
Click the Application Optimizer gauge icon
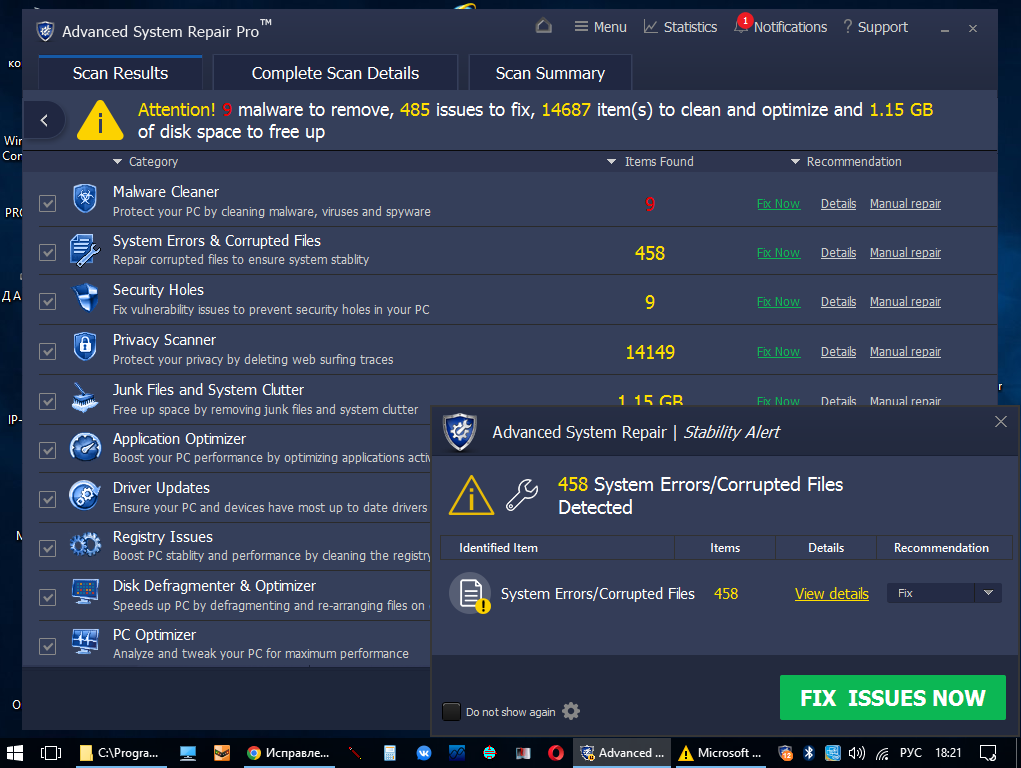point(85,448)
